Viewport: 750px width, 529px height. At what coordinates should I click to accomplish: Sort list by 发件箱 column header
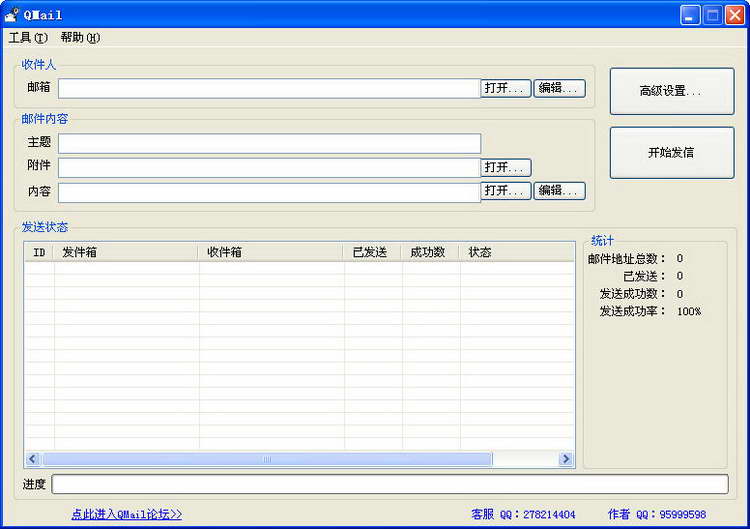tap(125, 252)
